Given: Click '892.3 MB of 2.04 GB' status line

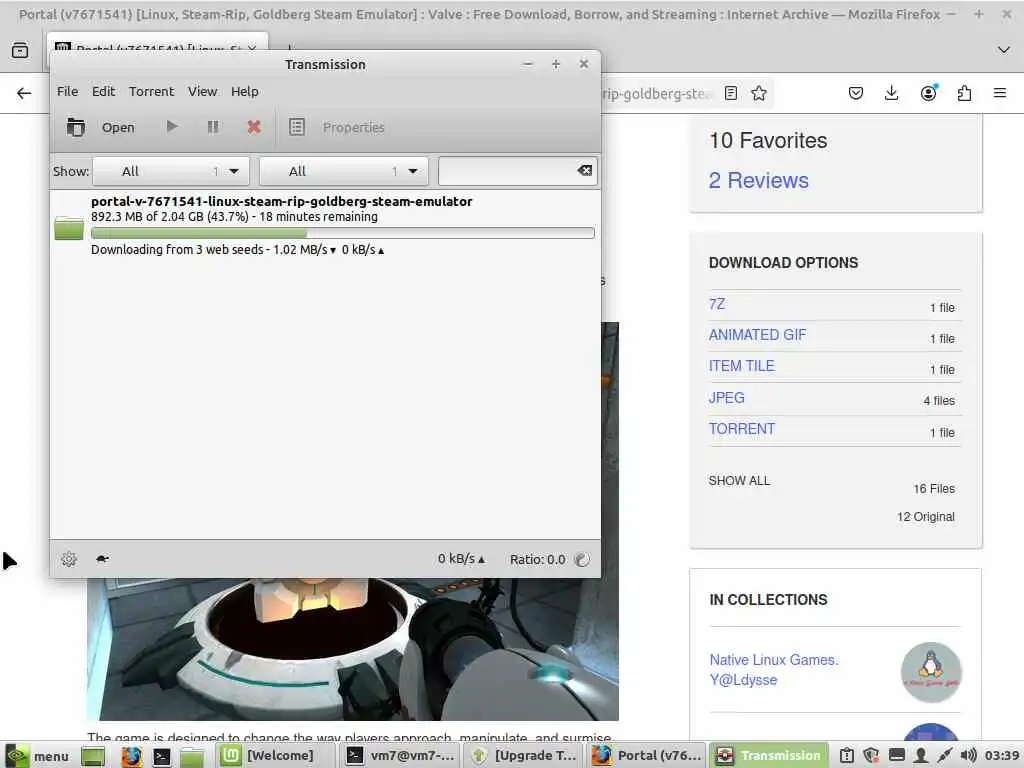Looking at the screenshot, I should tap(234, 217).
